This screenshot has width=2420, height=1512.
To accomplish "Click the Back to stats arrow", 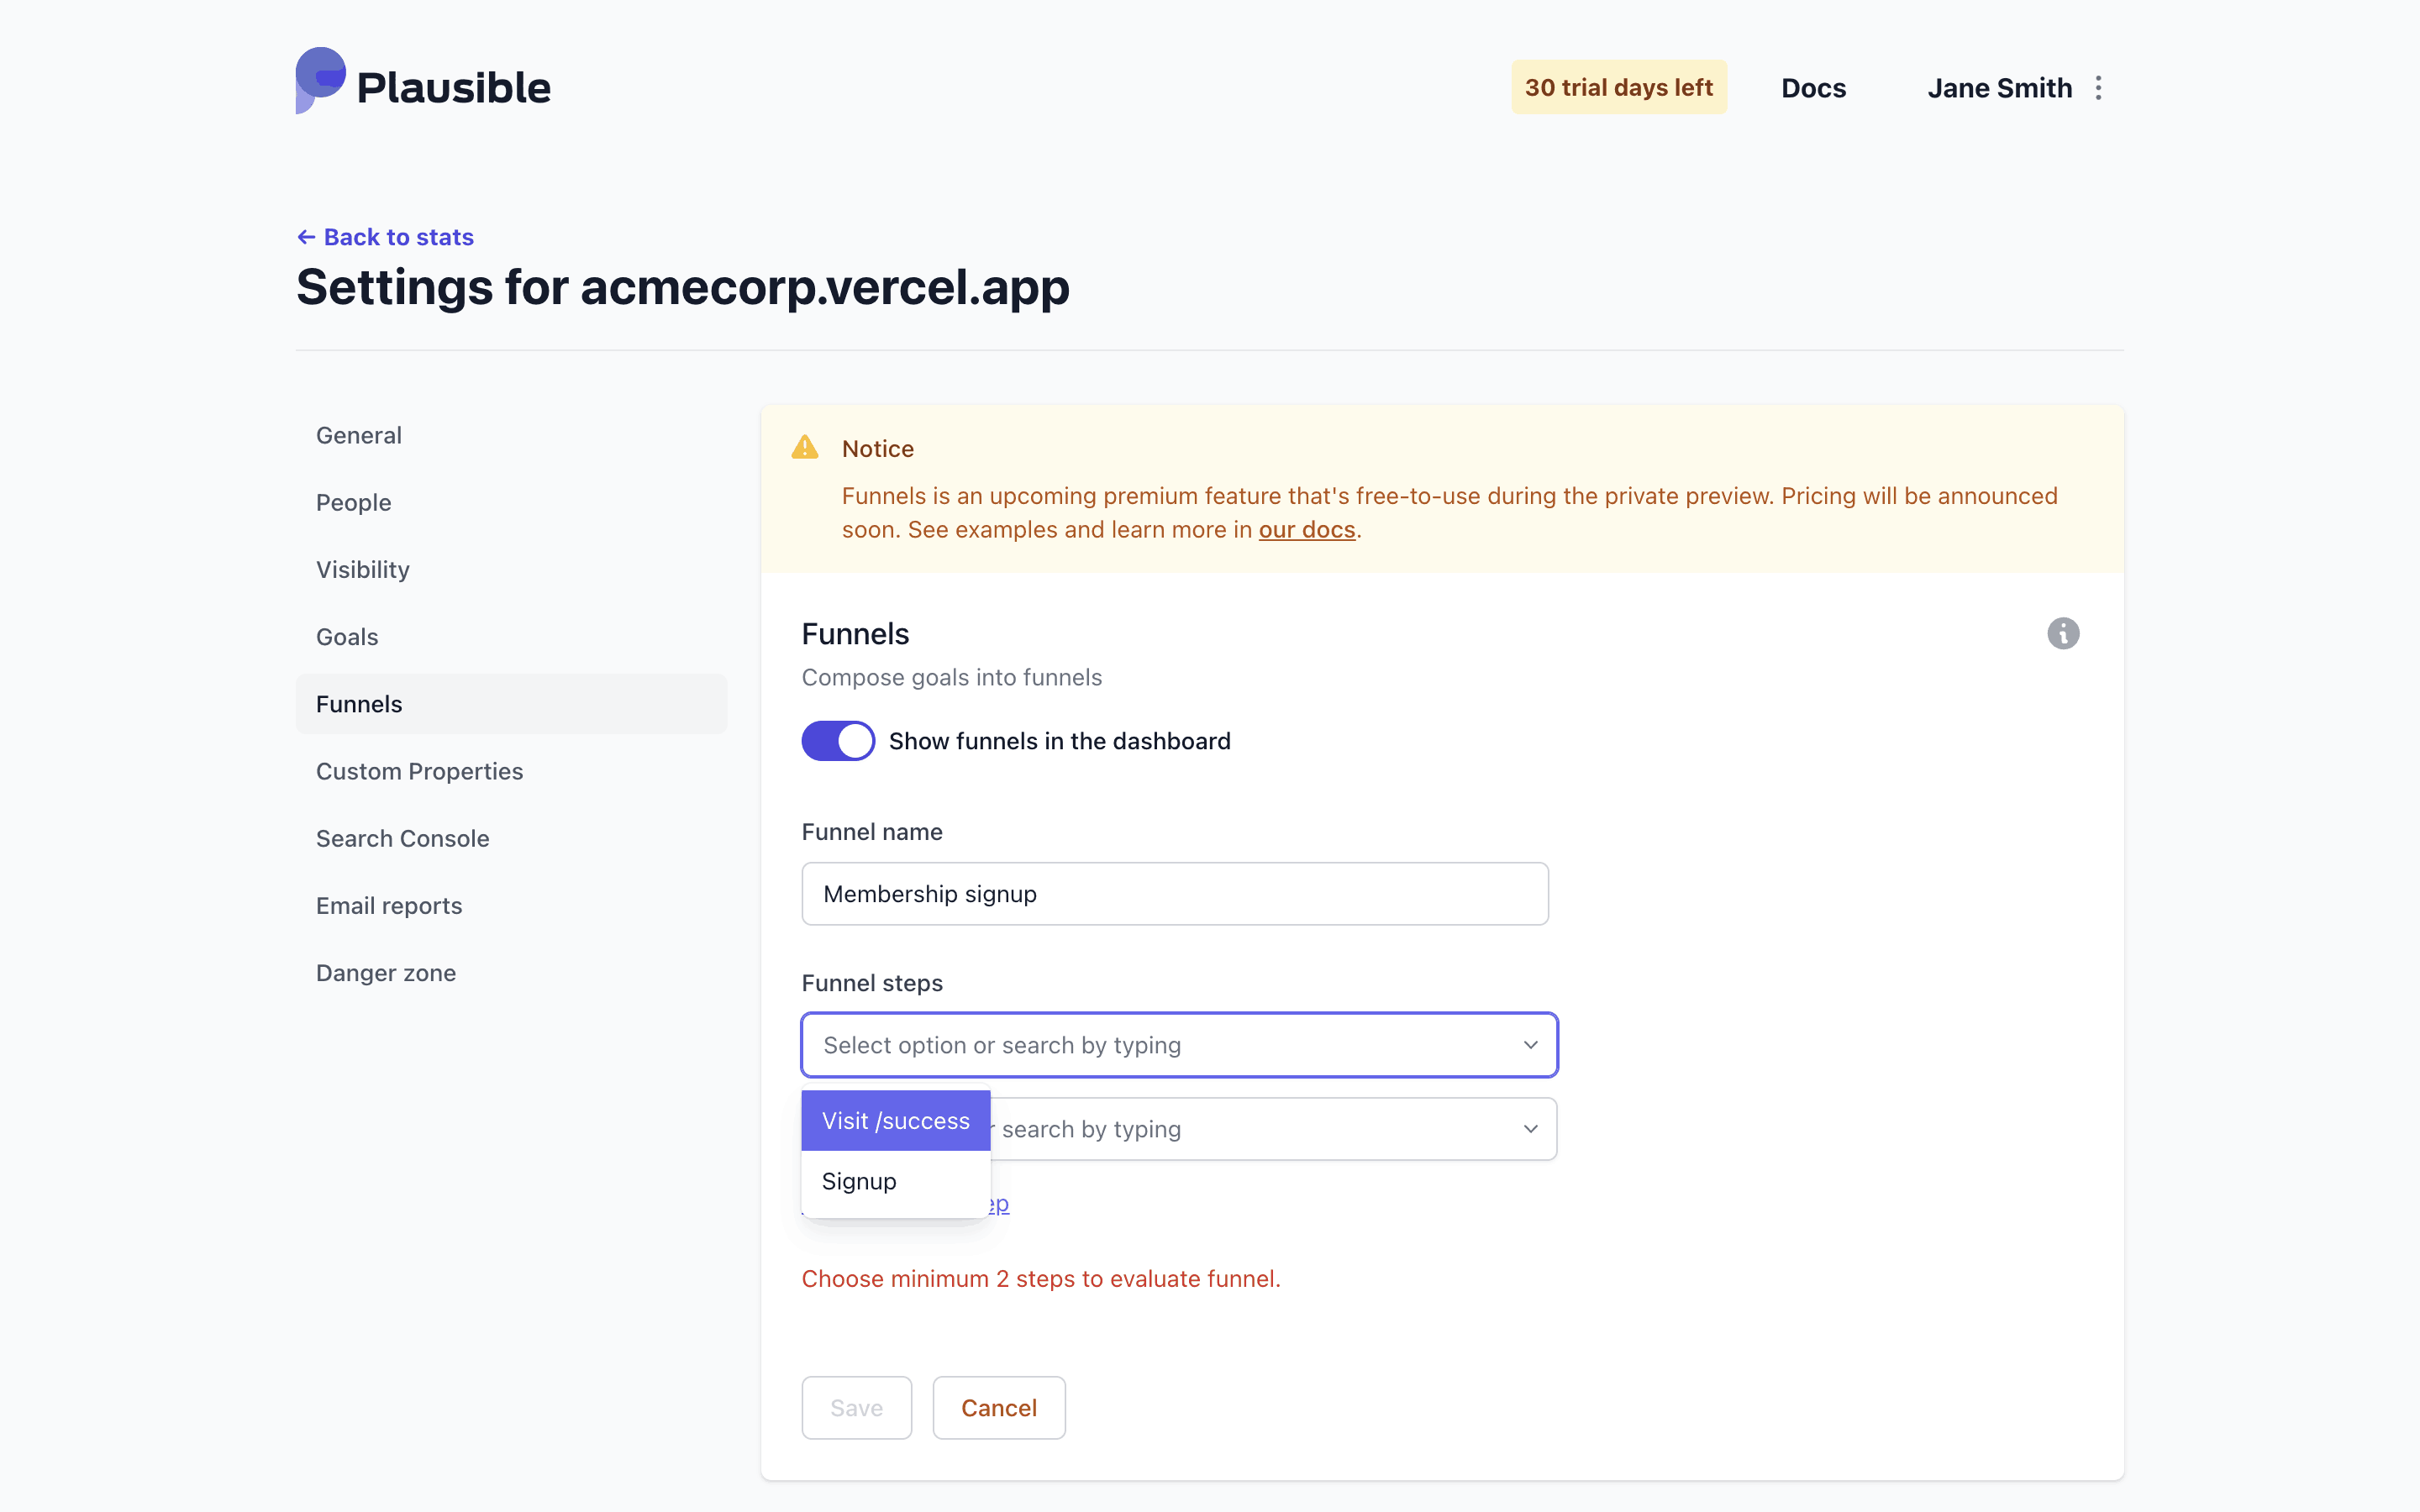I will (306, 237).
